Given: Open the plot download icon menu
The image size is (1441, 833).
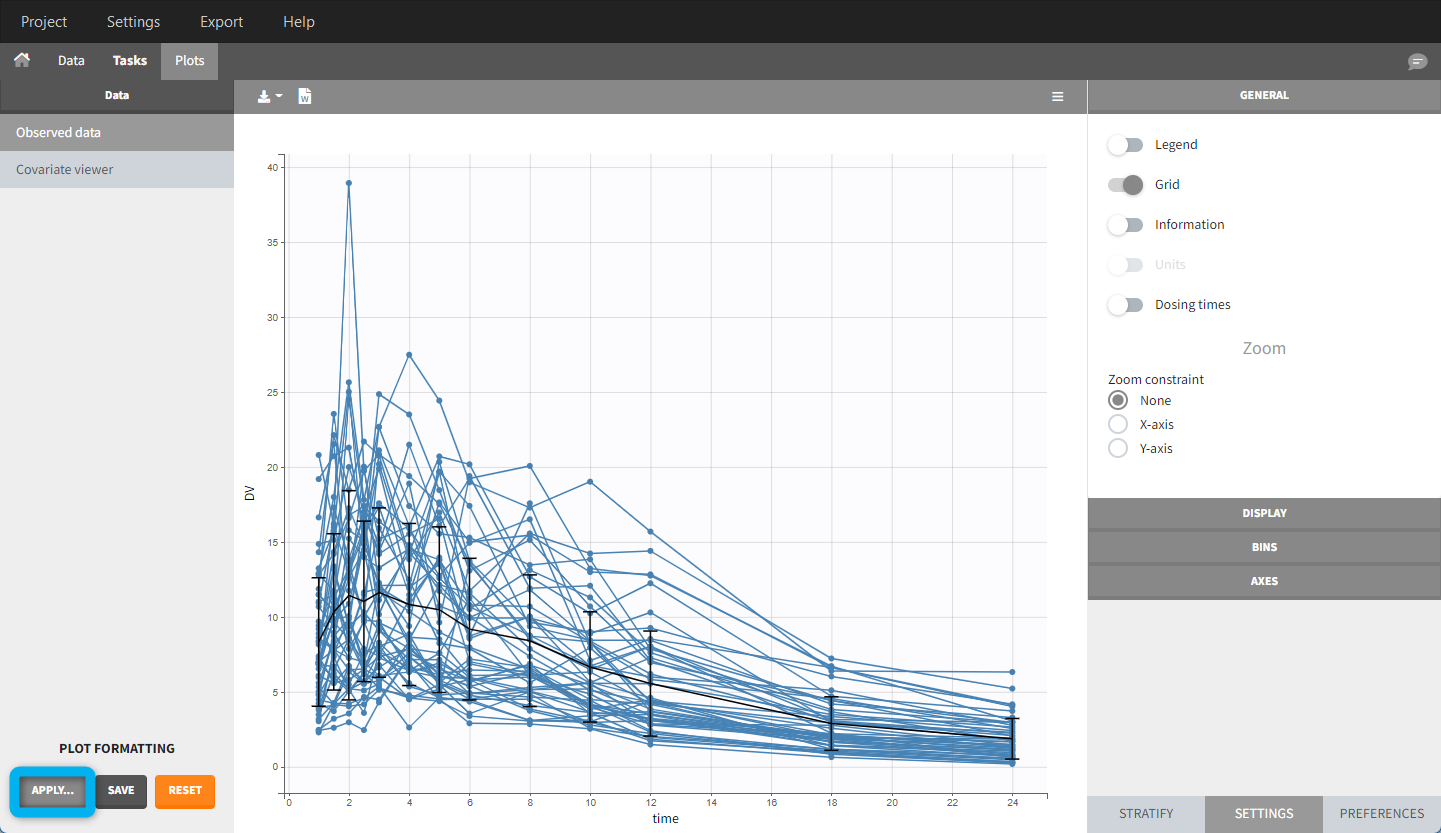Looking at the screenshot, I should coord(269,97).
